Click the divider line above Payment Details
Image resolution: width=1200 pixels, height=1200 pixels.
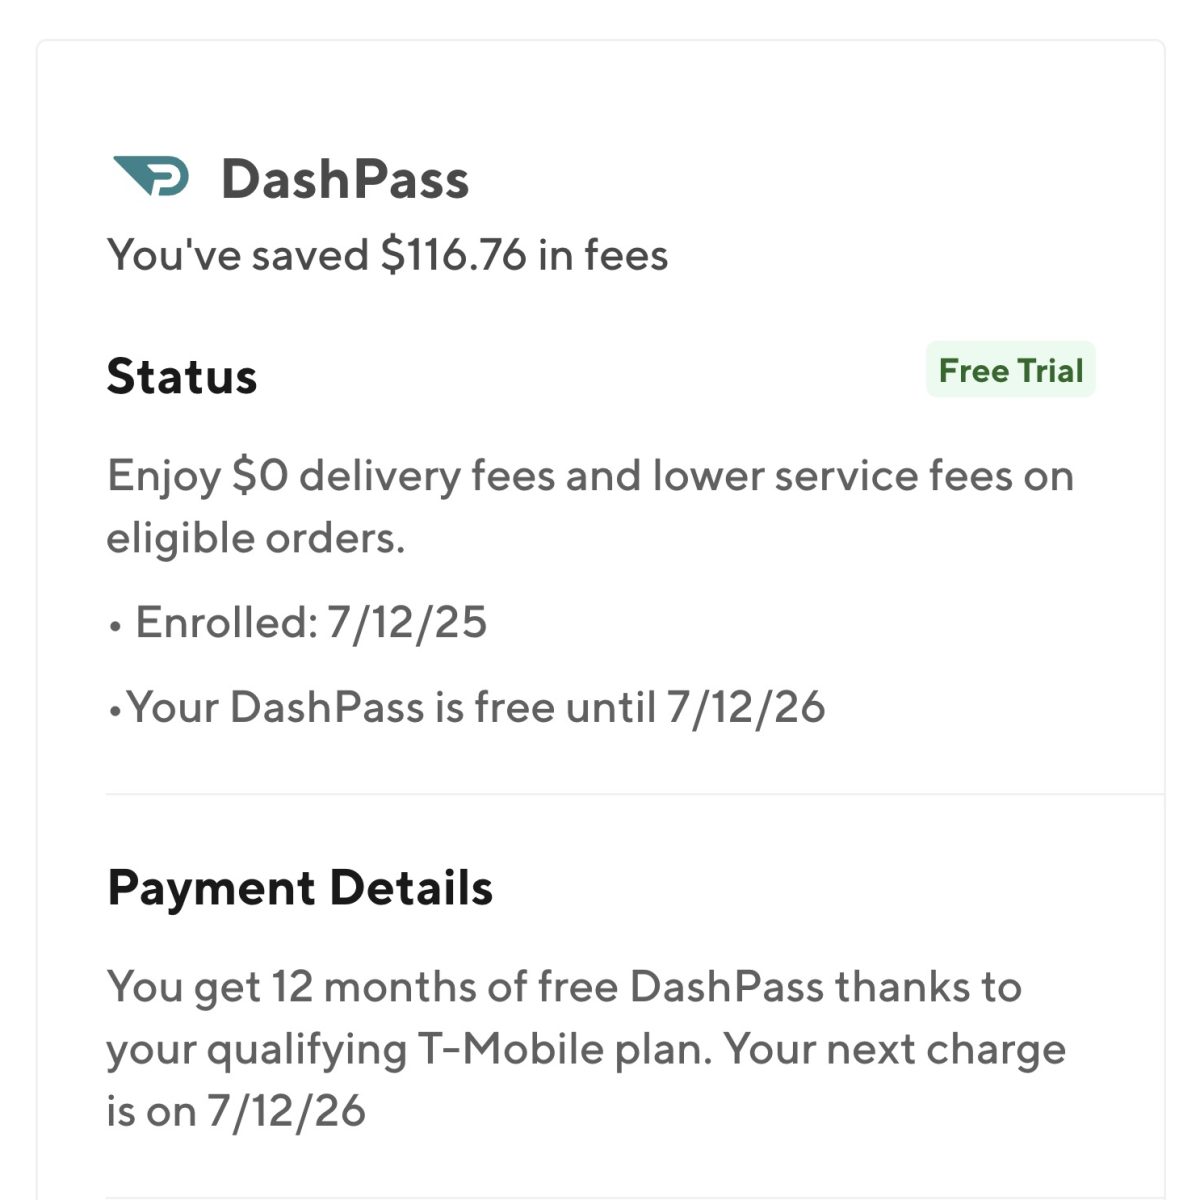coord(634,795)
